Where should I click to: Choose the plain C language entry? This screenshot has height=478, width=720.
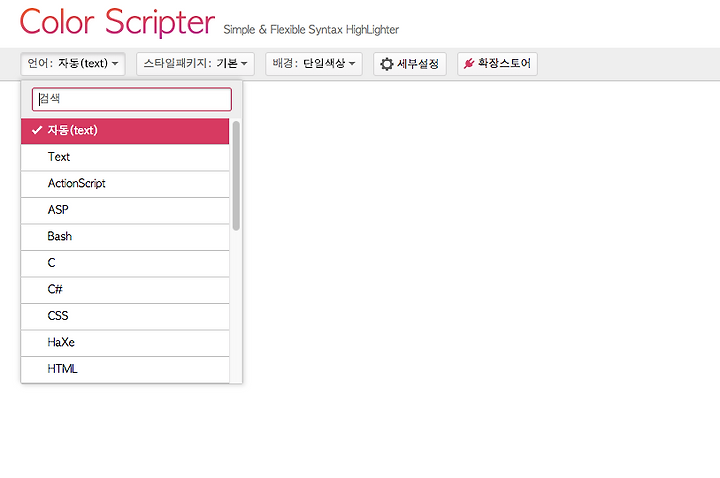[125, 264]
